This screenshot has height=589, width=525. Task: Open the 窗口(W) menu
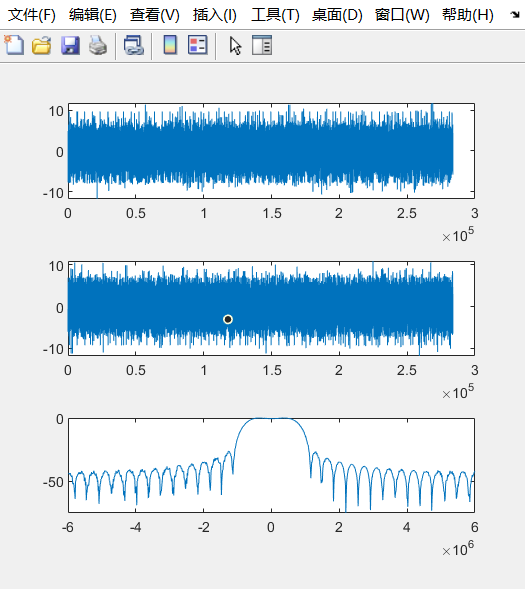click(x=402, y=15)
